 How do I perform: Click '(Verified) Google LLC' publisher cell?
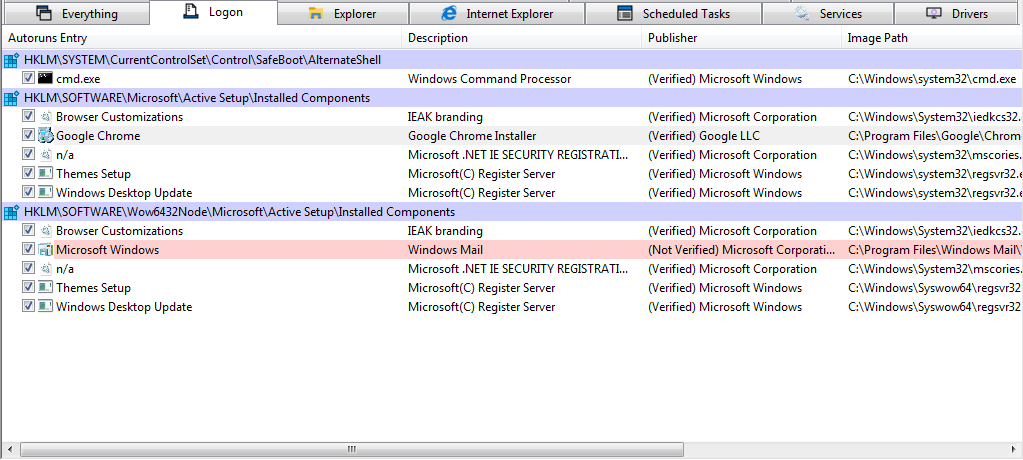[703, 136]
